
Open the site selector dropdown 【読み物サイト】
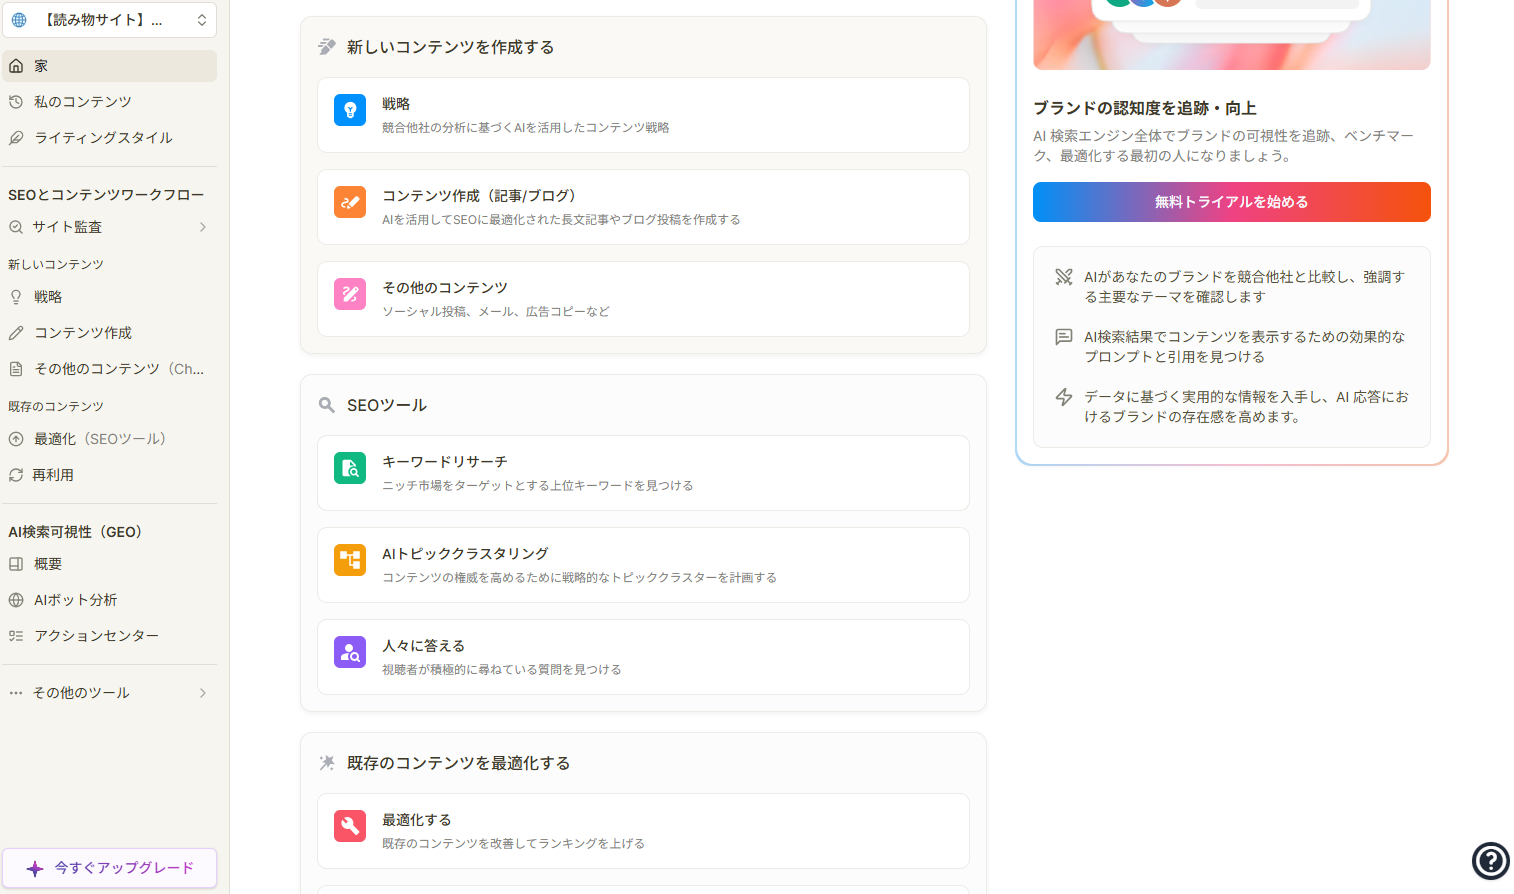[110, 20]
